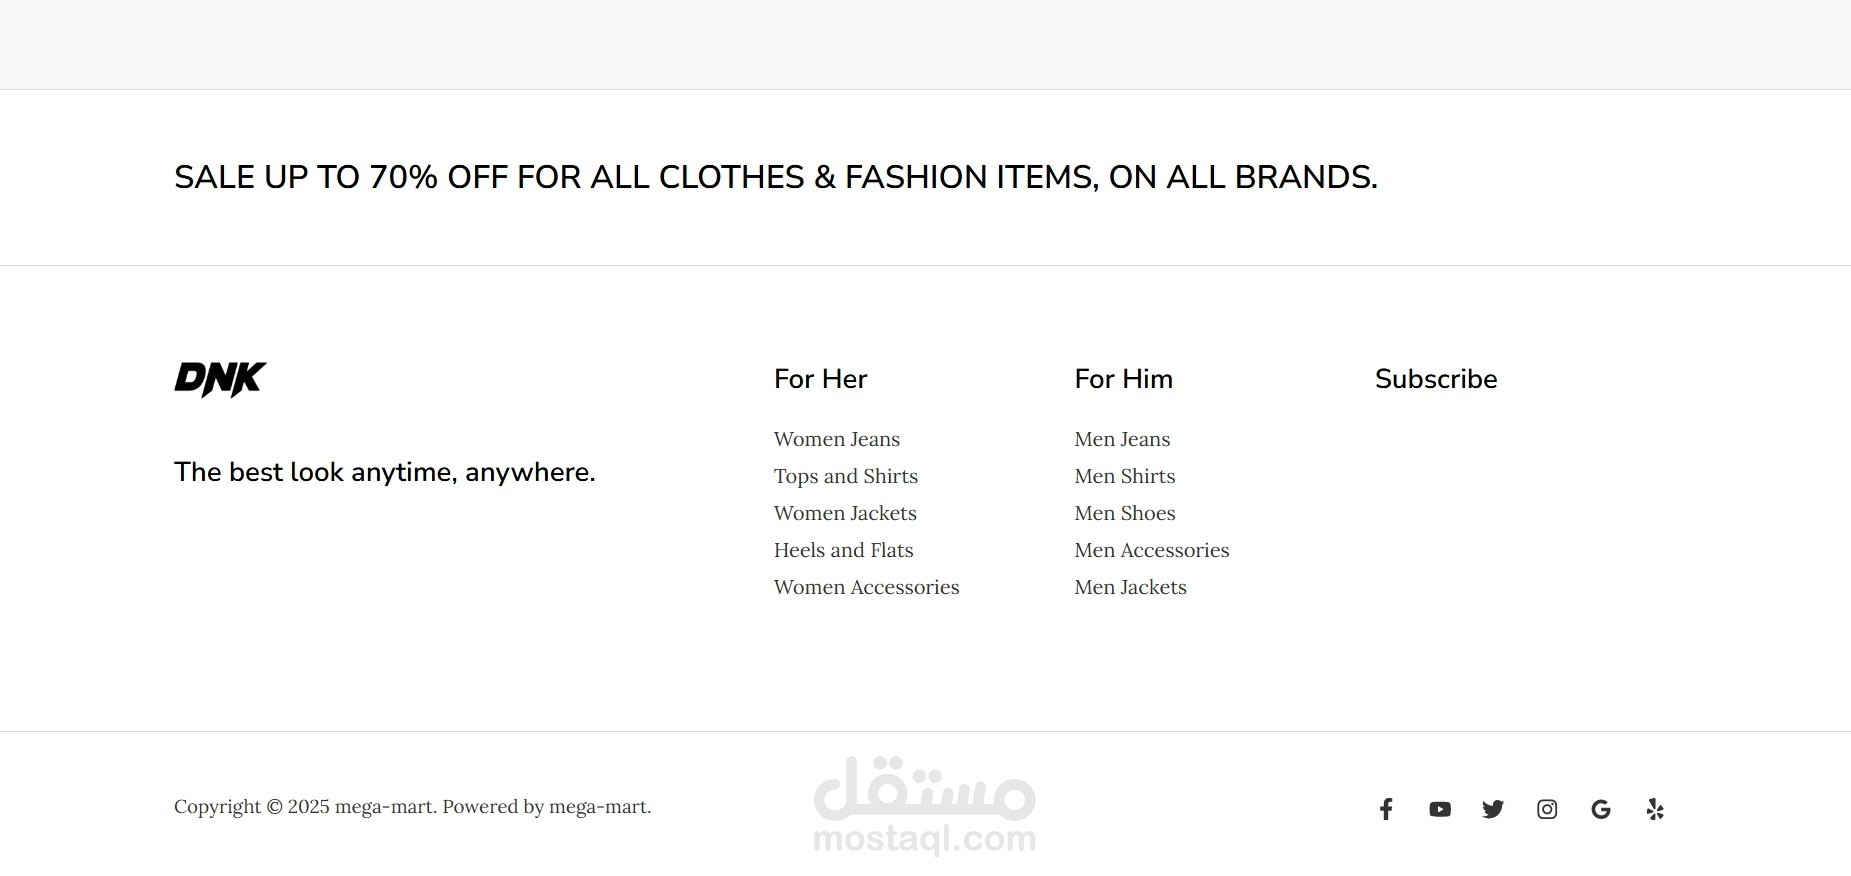Click the 70% off sale banner text
The height and width of the screenshot is (876, 1851).
point(776,177)
